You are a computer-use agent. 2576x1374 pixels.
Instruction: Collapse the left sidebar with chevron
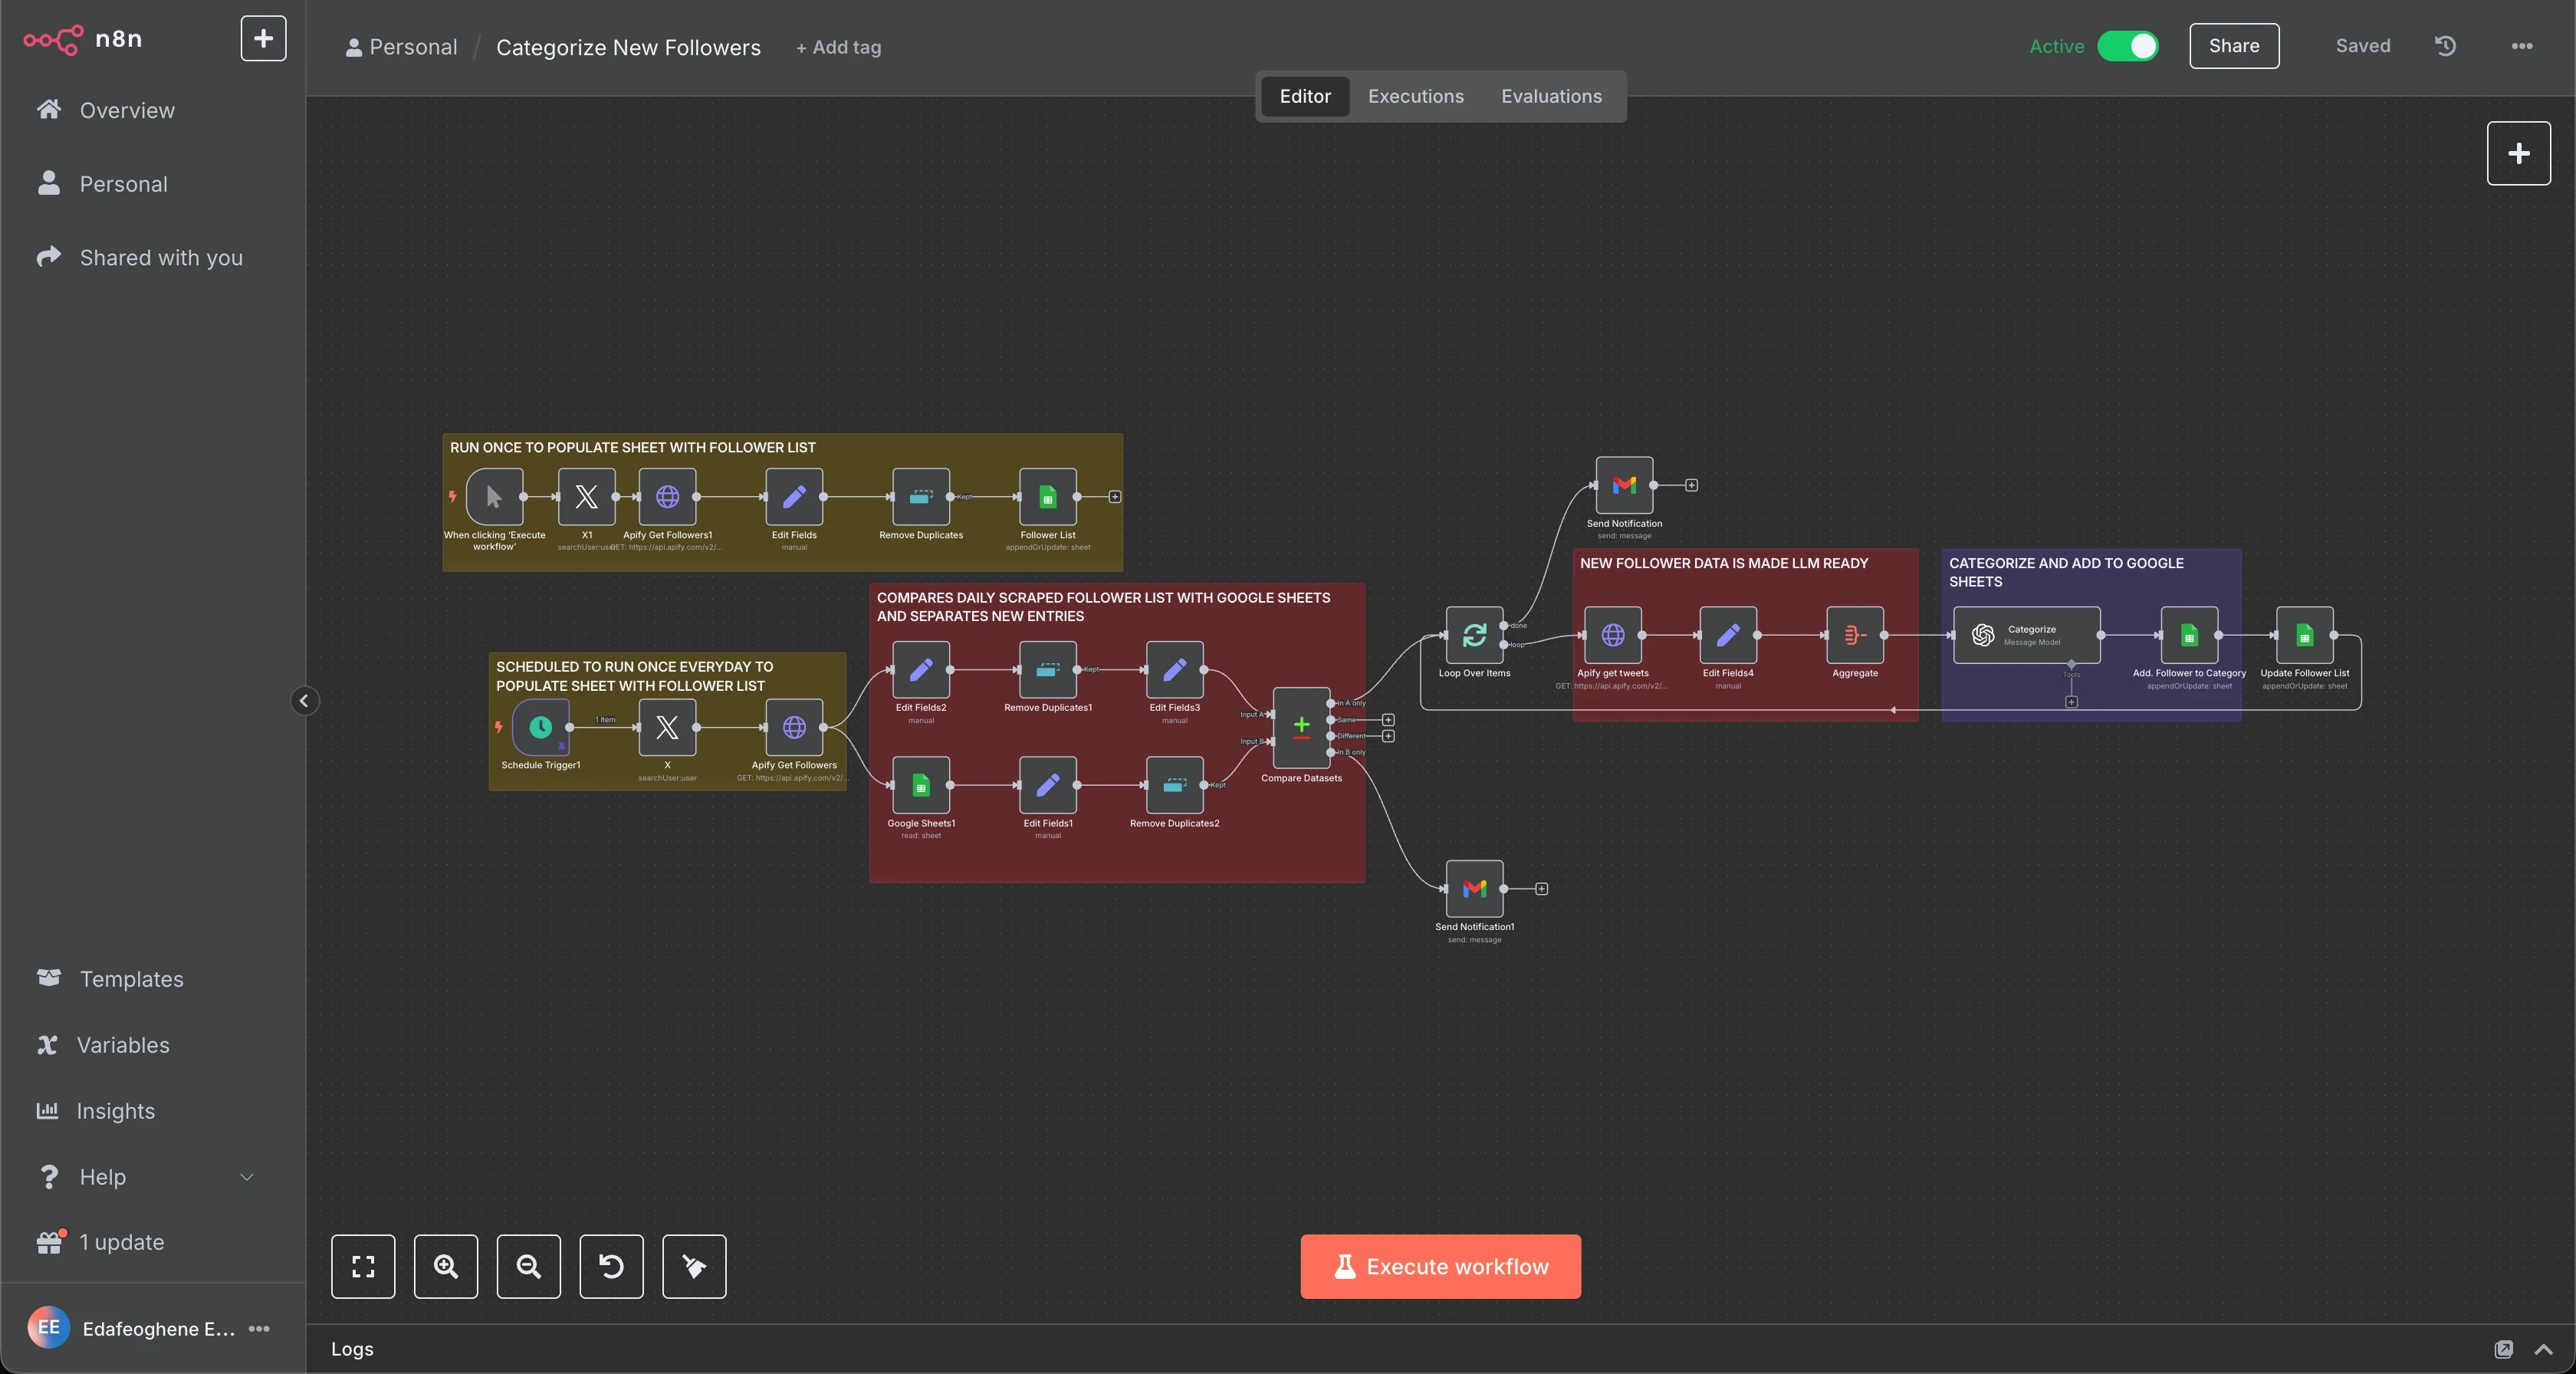click(x=305, y=701)
